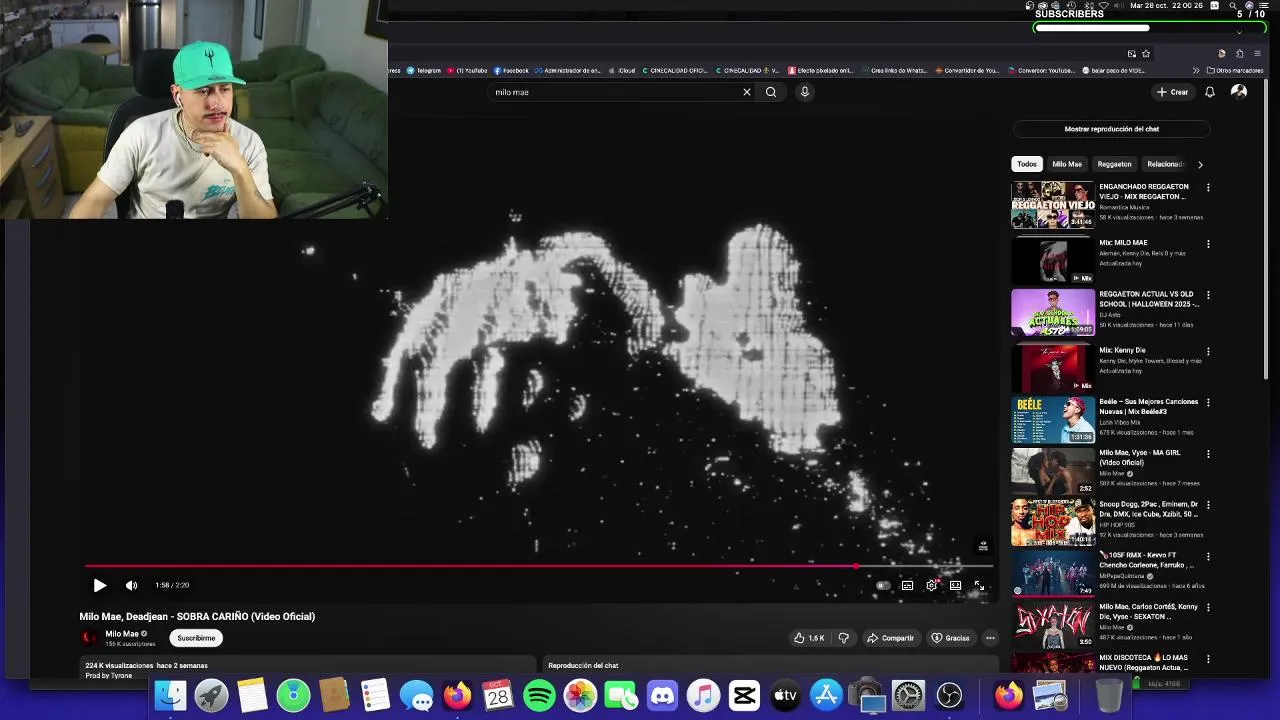Open the App Store from the dock
Screen dimensions: 1280x720
[826, 695]
